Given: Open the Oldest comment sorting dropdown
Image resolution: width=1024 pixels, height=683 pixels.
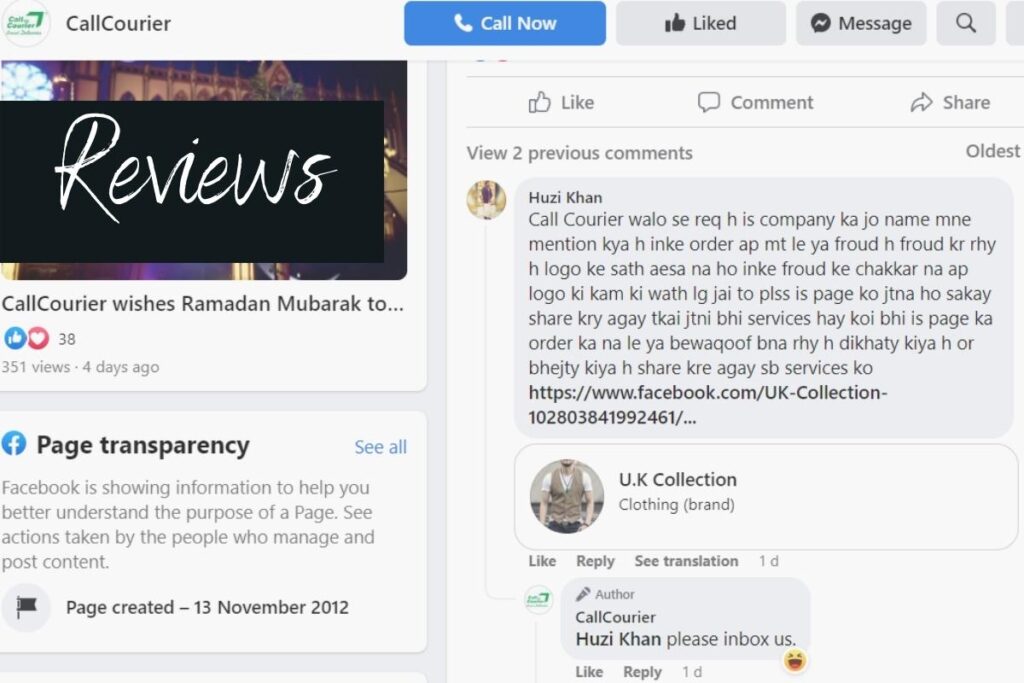Looking at the screenshot, I should pyautogui.click(x=993, y=151).
